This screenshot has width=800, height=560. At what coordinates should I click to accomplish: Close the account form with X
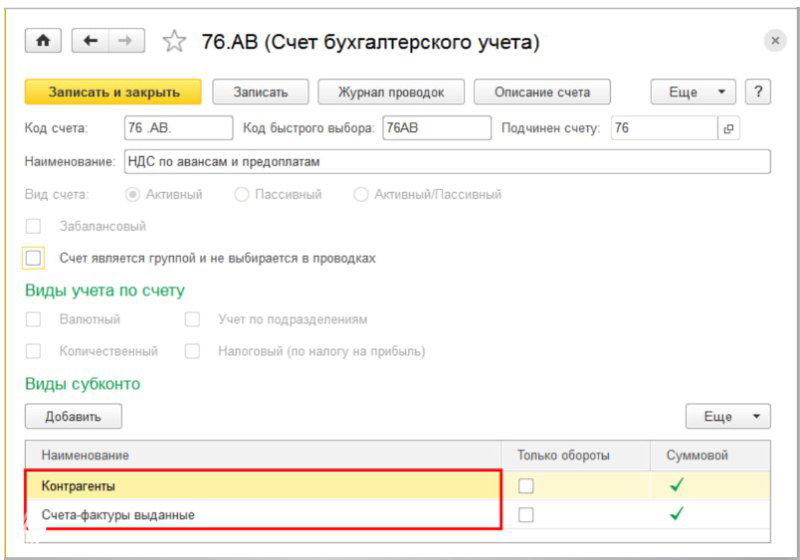[x=775, y=41]
